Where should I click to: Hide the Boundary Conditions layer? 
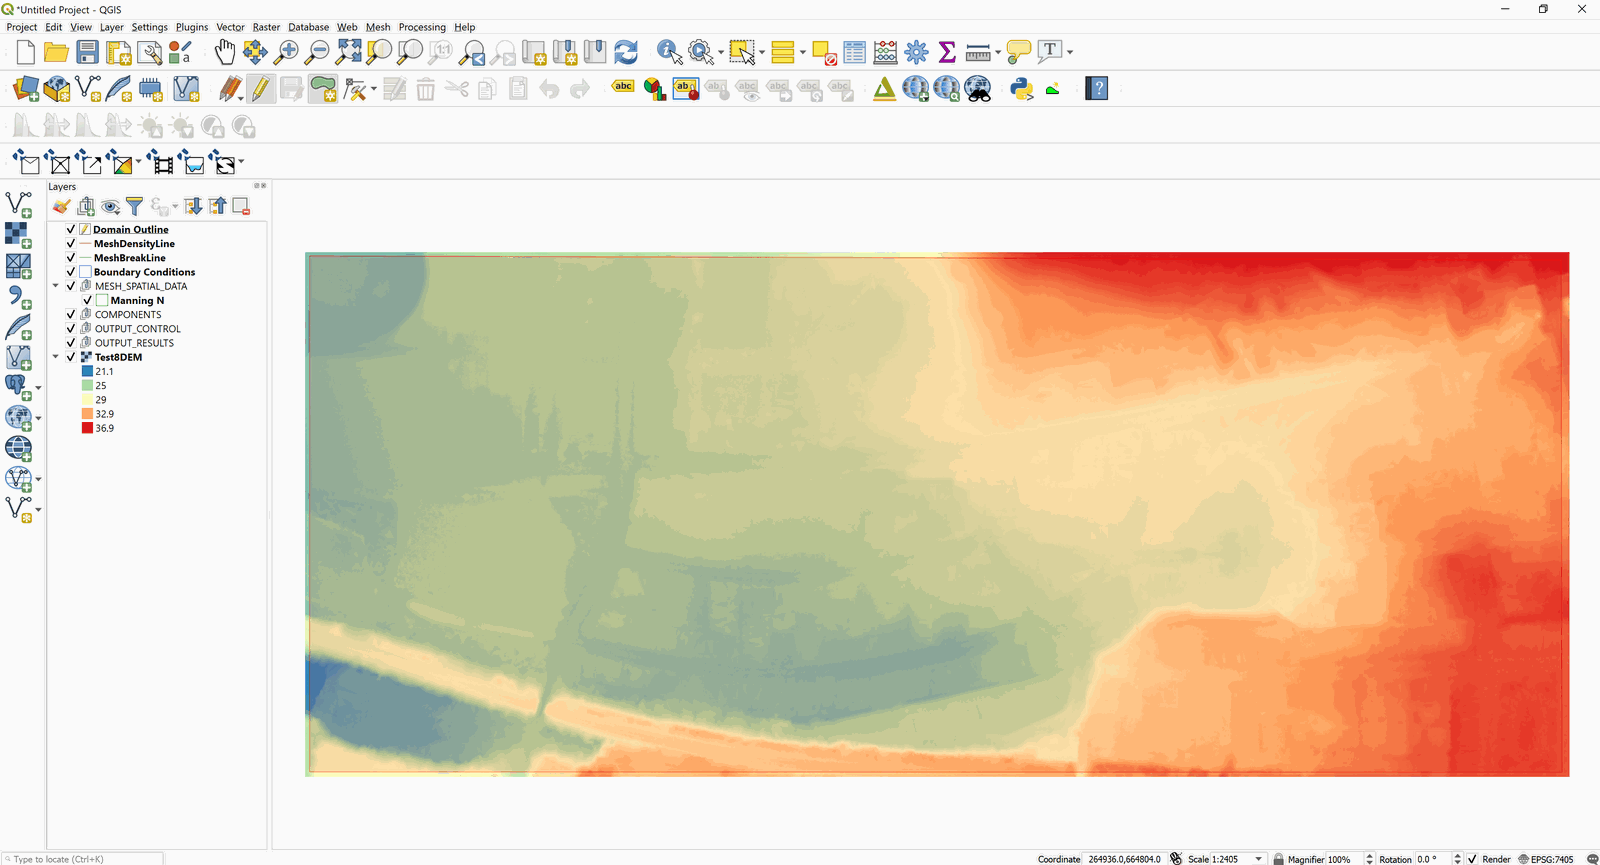tap(71, 272)
